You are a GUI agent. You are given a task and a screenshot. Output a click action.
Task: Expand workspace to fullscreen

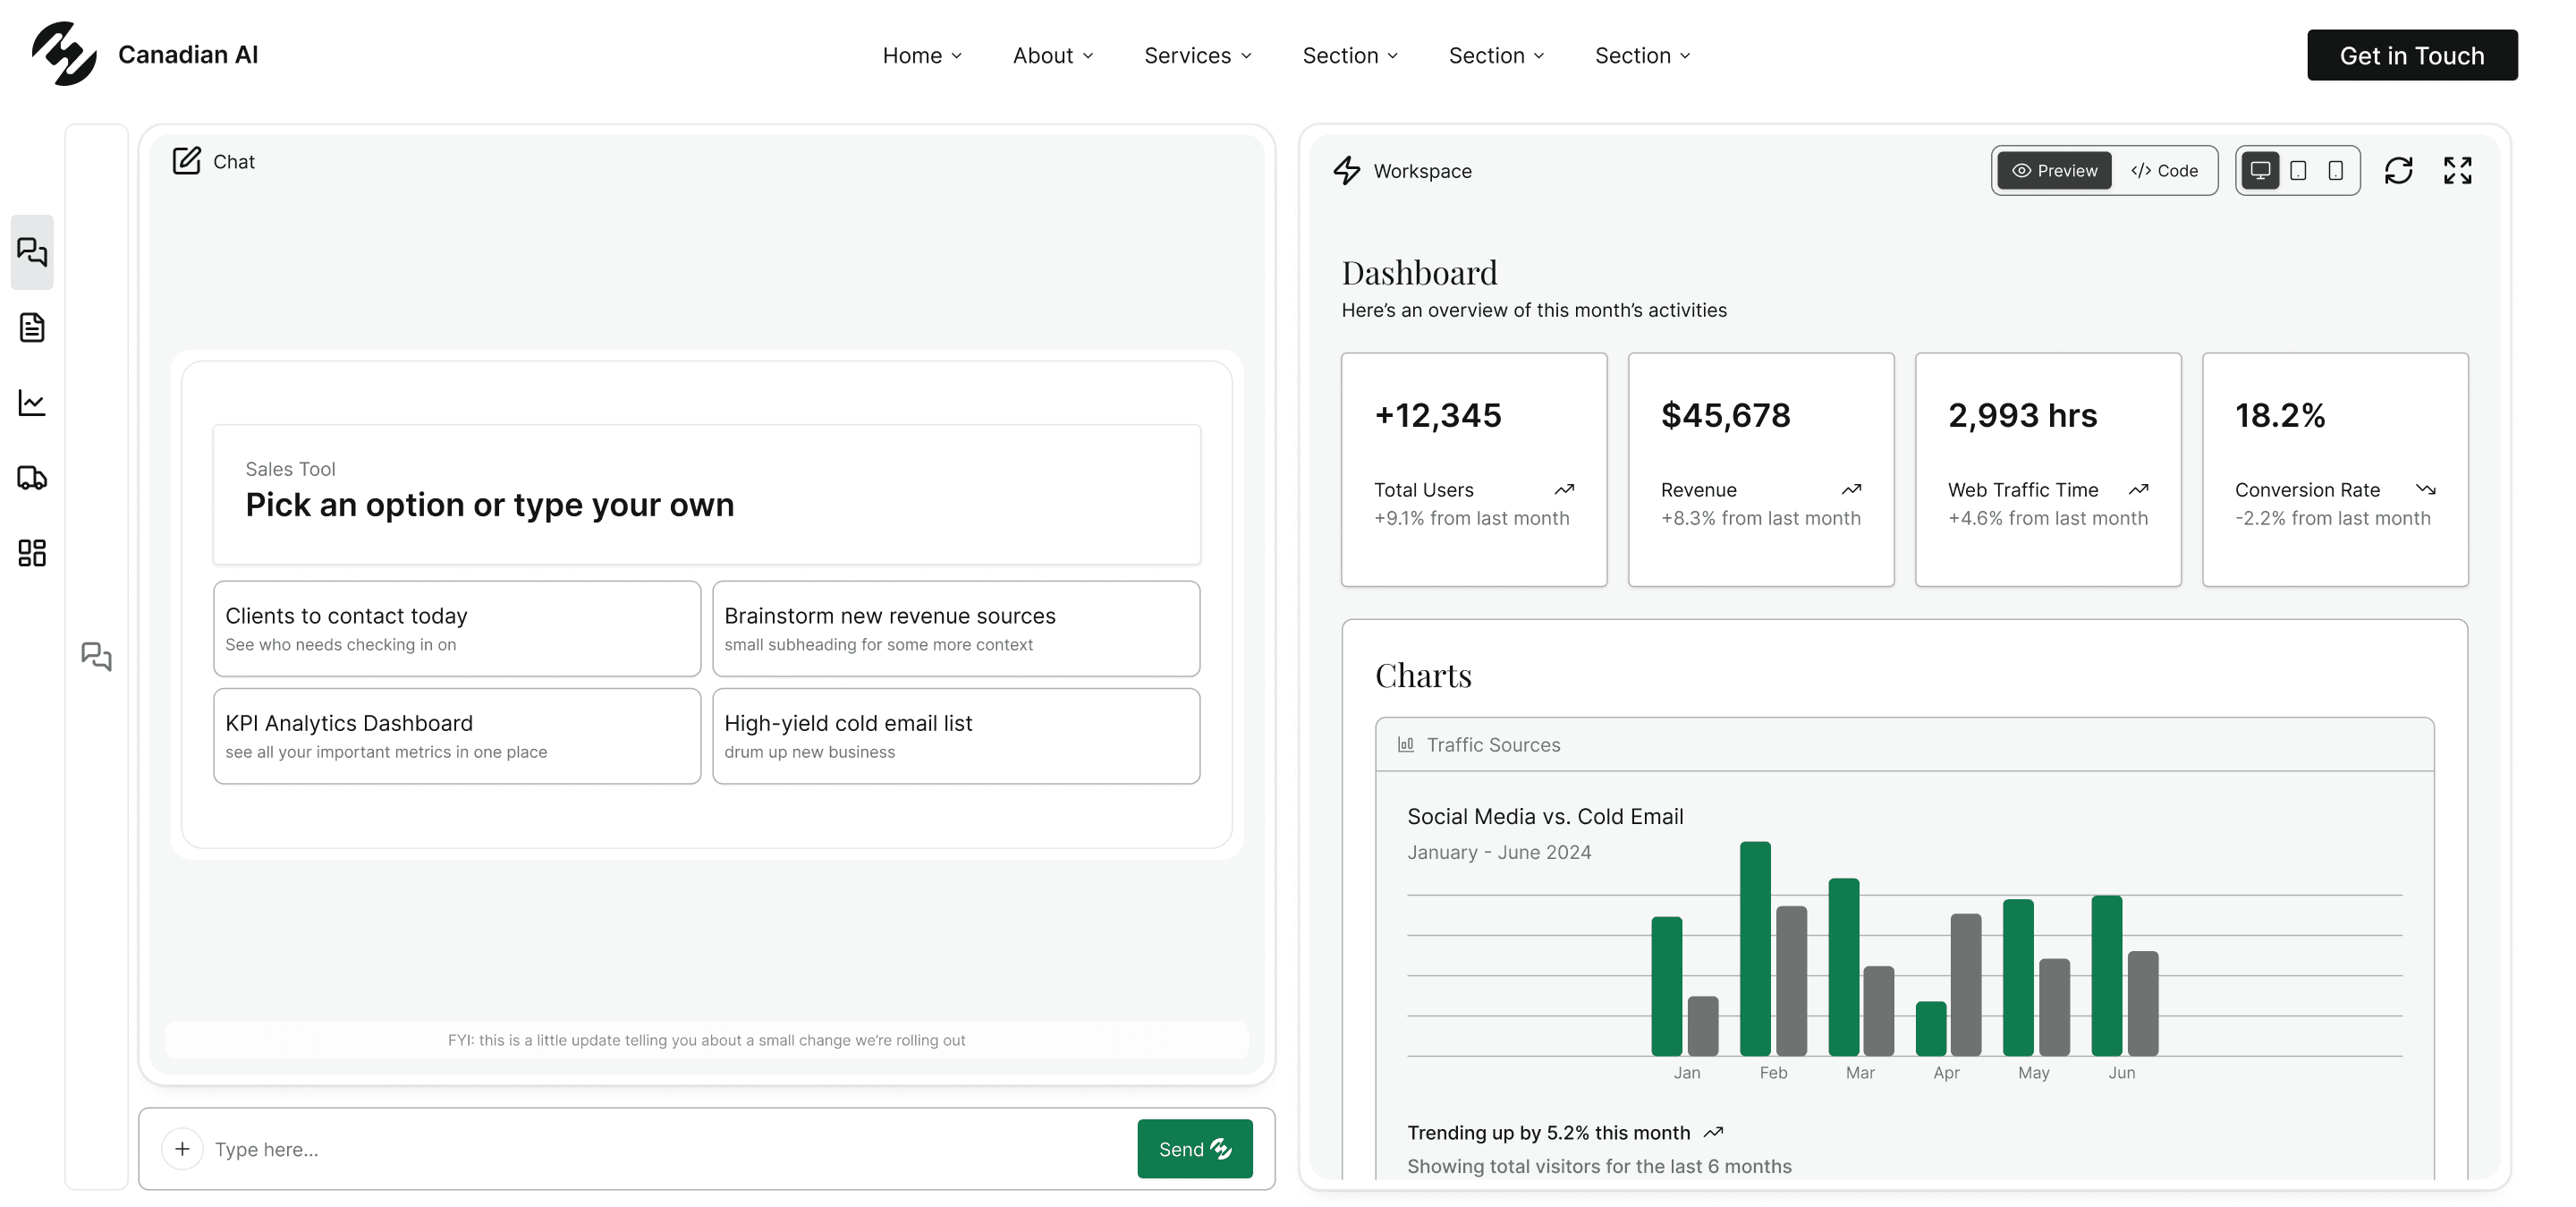pyautogui.click(x=2457, y=171)
